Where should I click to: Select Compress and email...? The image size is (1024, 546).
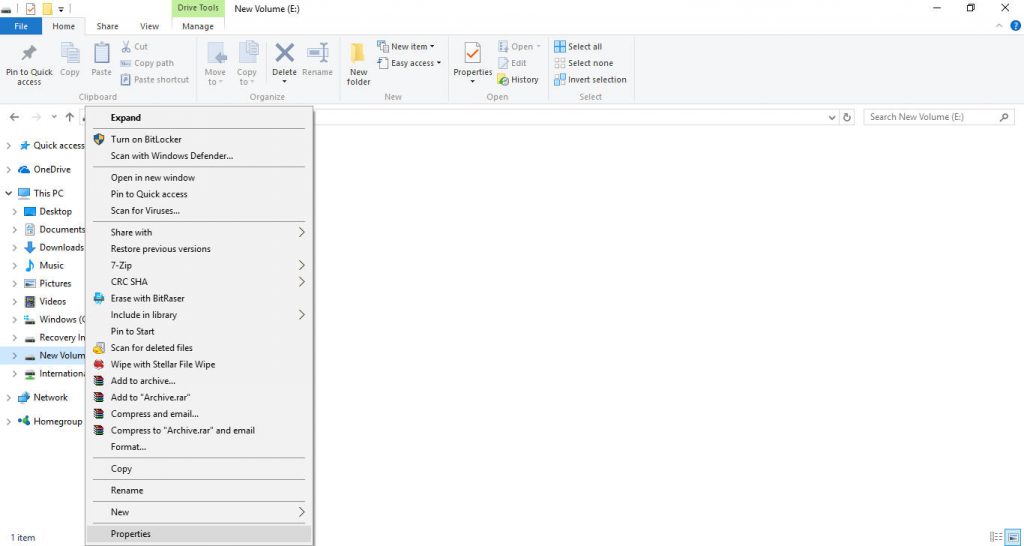pyautogui.click(x=199, y=414)
